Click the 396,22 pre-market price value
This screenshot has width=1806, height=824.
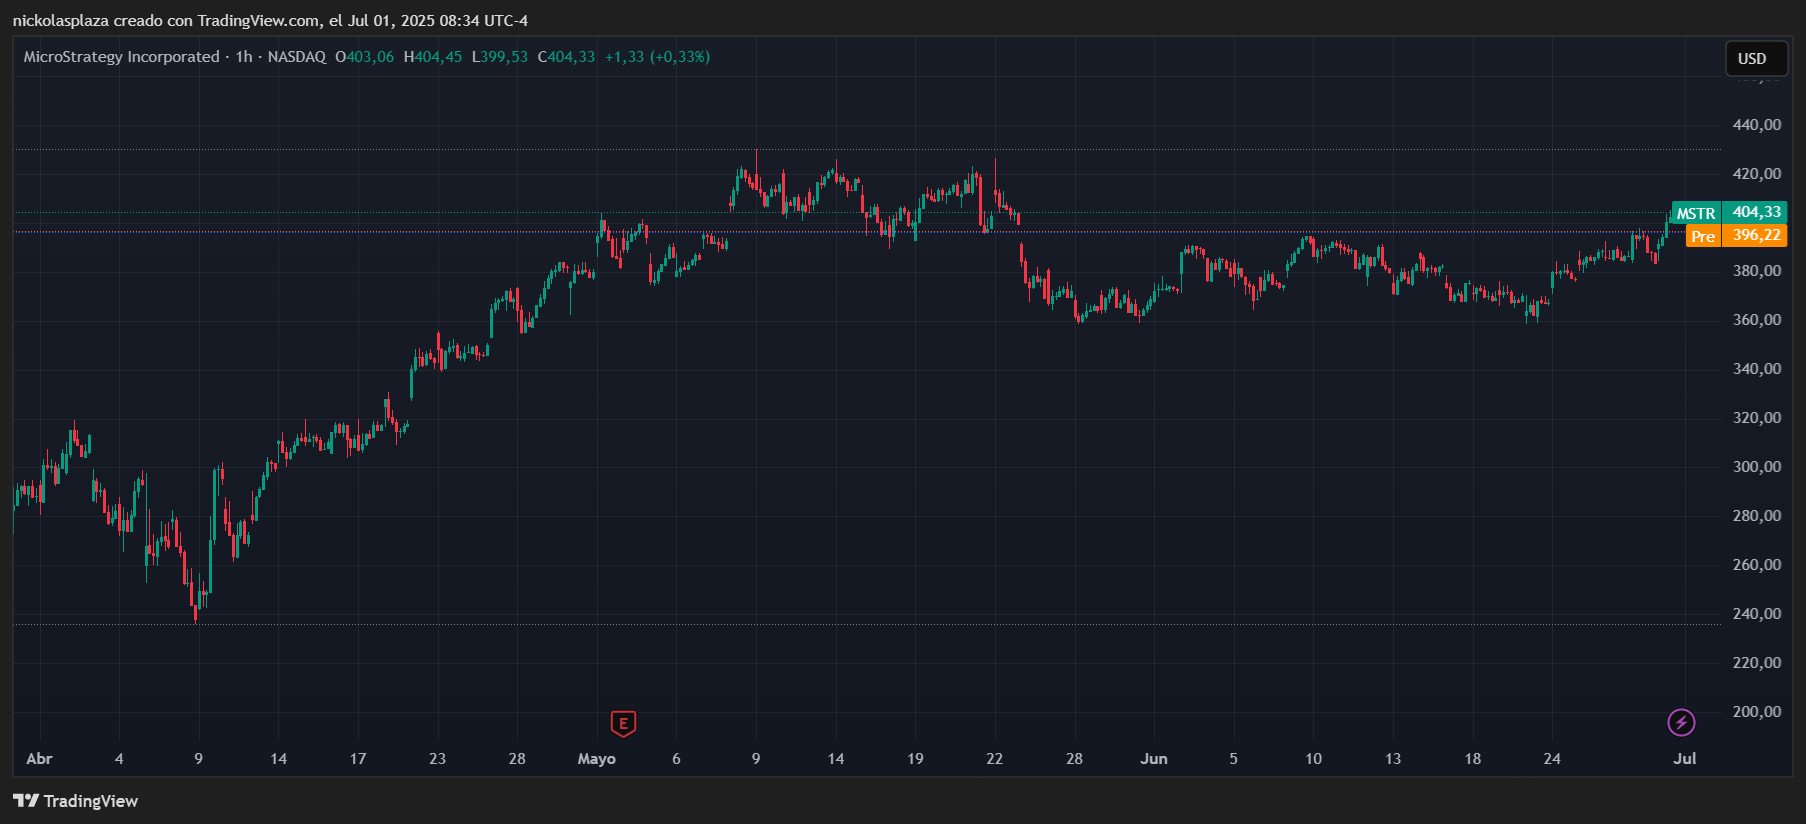pos(1756,235)
